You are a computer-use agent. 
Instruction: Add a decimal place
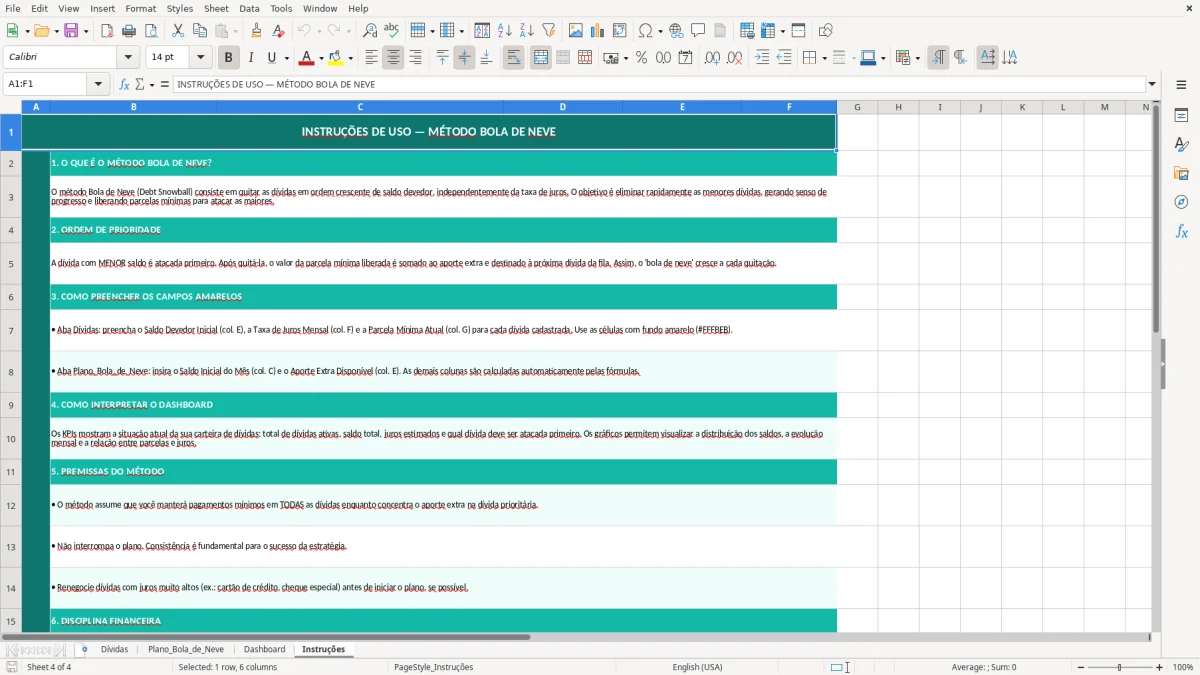[x=712, y=58]
